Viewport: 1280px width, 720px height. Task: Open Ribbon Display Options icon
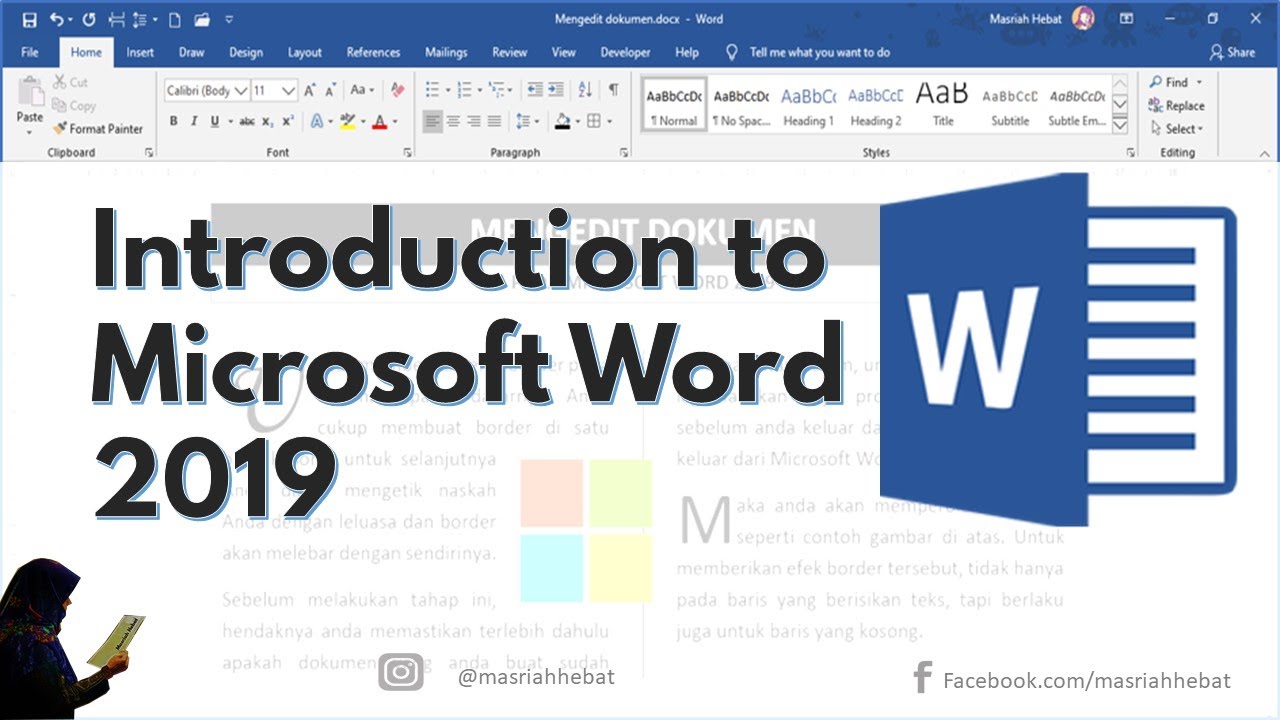coord(1126,19)
